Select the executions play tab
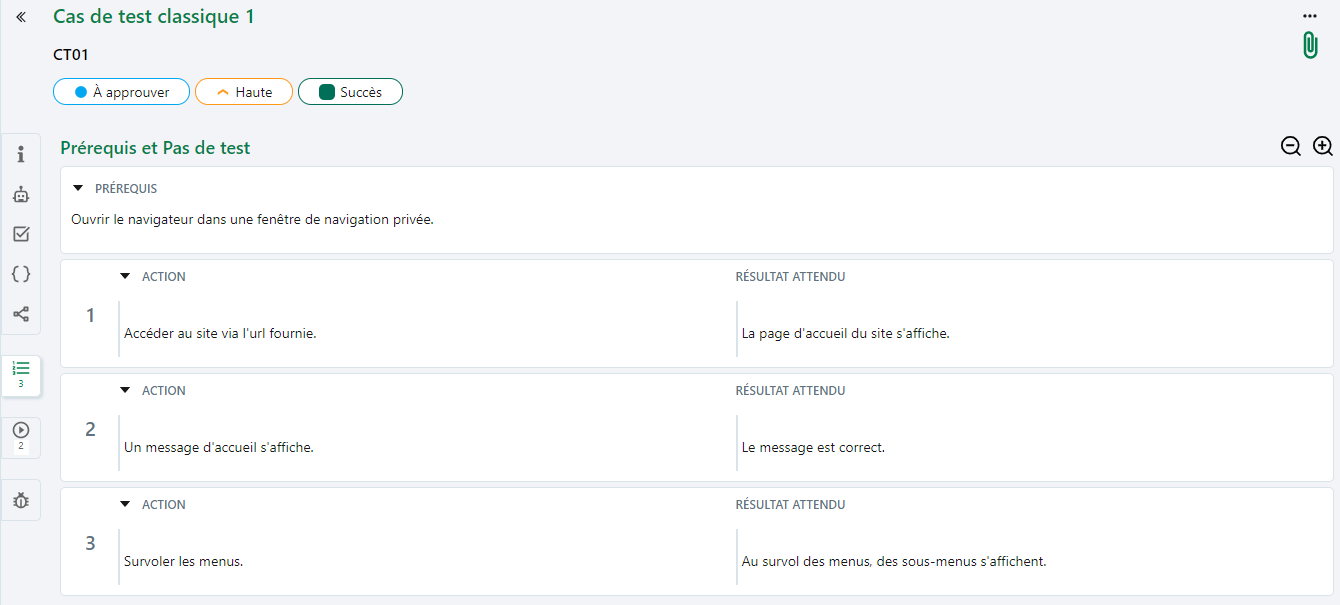1340x605 pixels. click(x=21, y=436)
